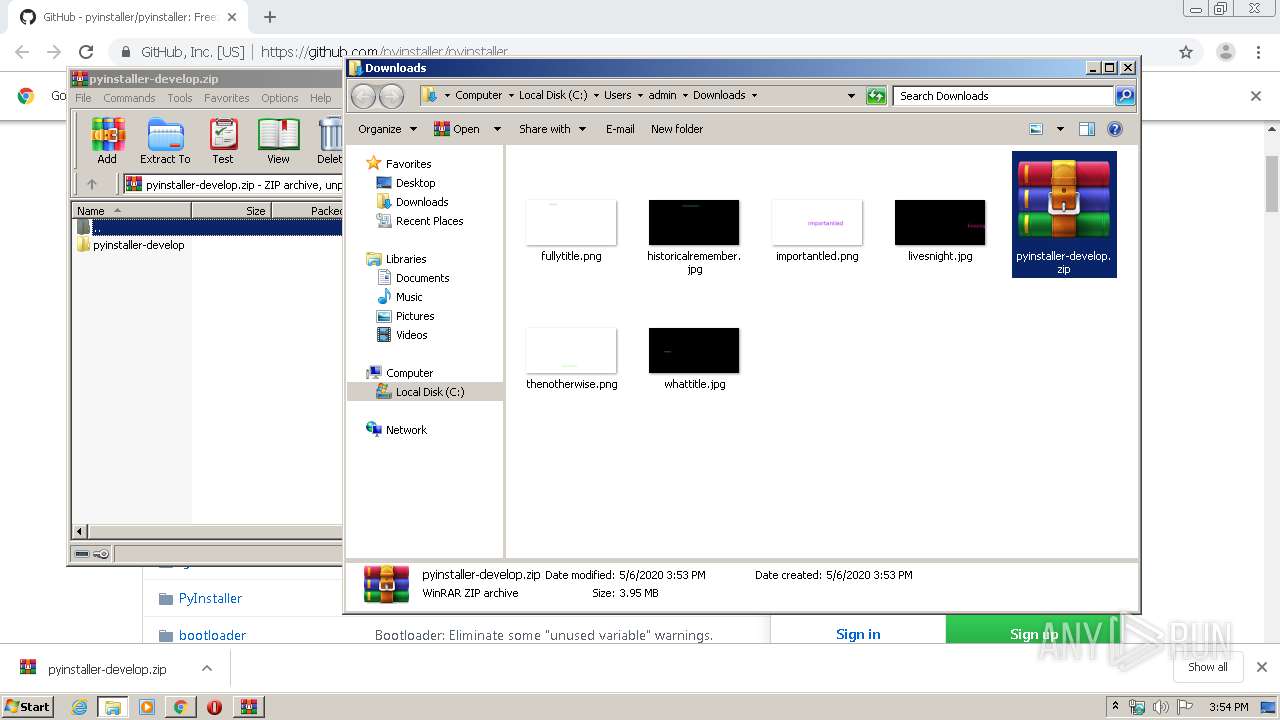Select Local Disk (C:) in tree

point(429,392)
